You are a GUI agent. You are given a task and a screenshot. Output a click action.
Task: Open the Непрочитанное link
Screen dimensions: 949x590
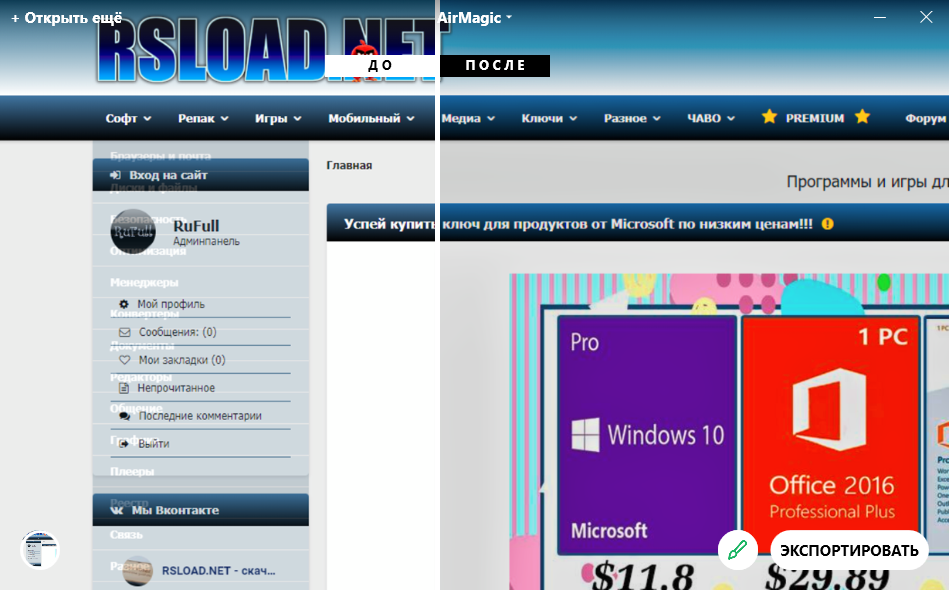176,388
